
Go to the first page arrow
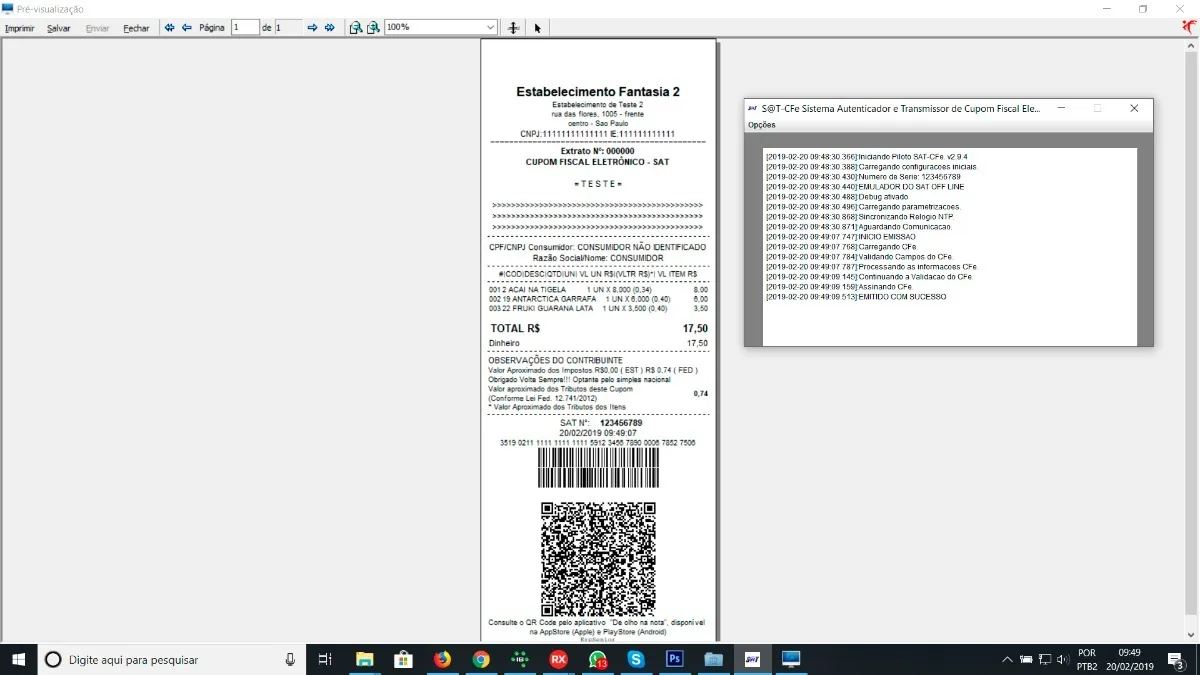[x=169, y=28]
